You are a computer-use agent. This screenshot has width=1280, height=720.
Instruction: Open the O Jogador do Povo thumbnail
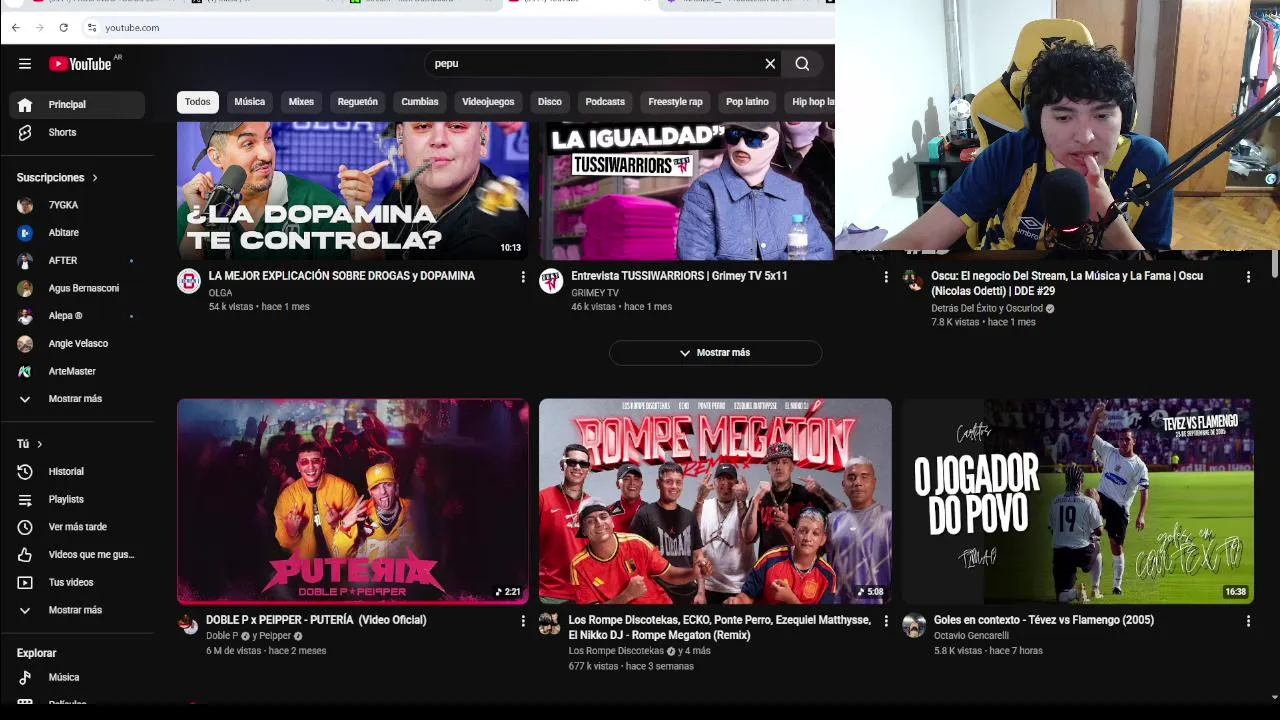click(x=1078, y=502)
